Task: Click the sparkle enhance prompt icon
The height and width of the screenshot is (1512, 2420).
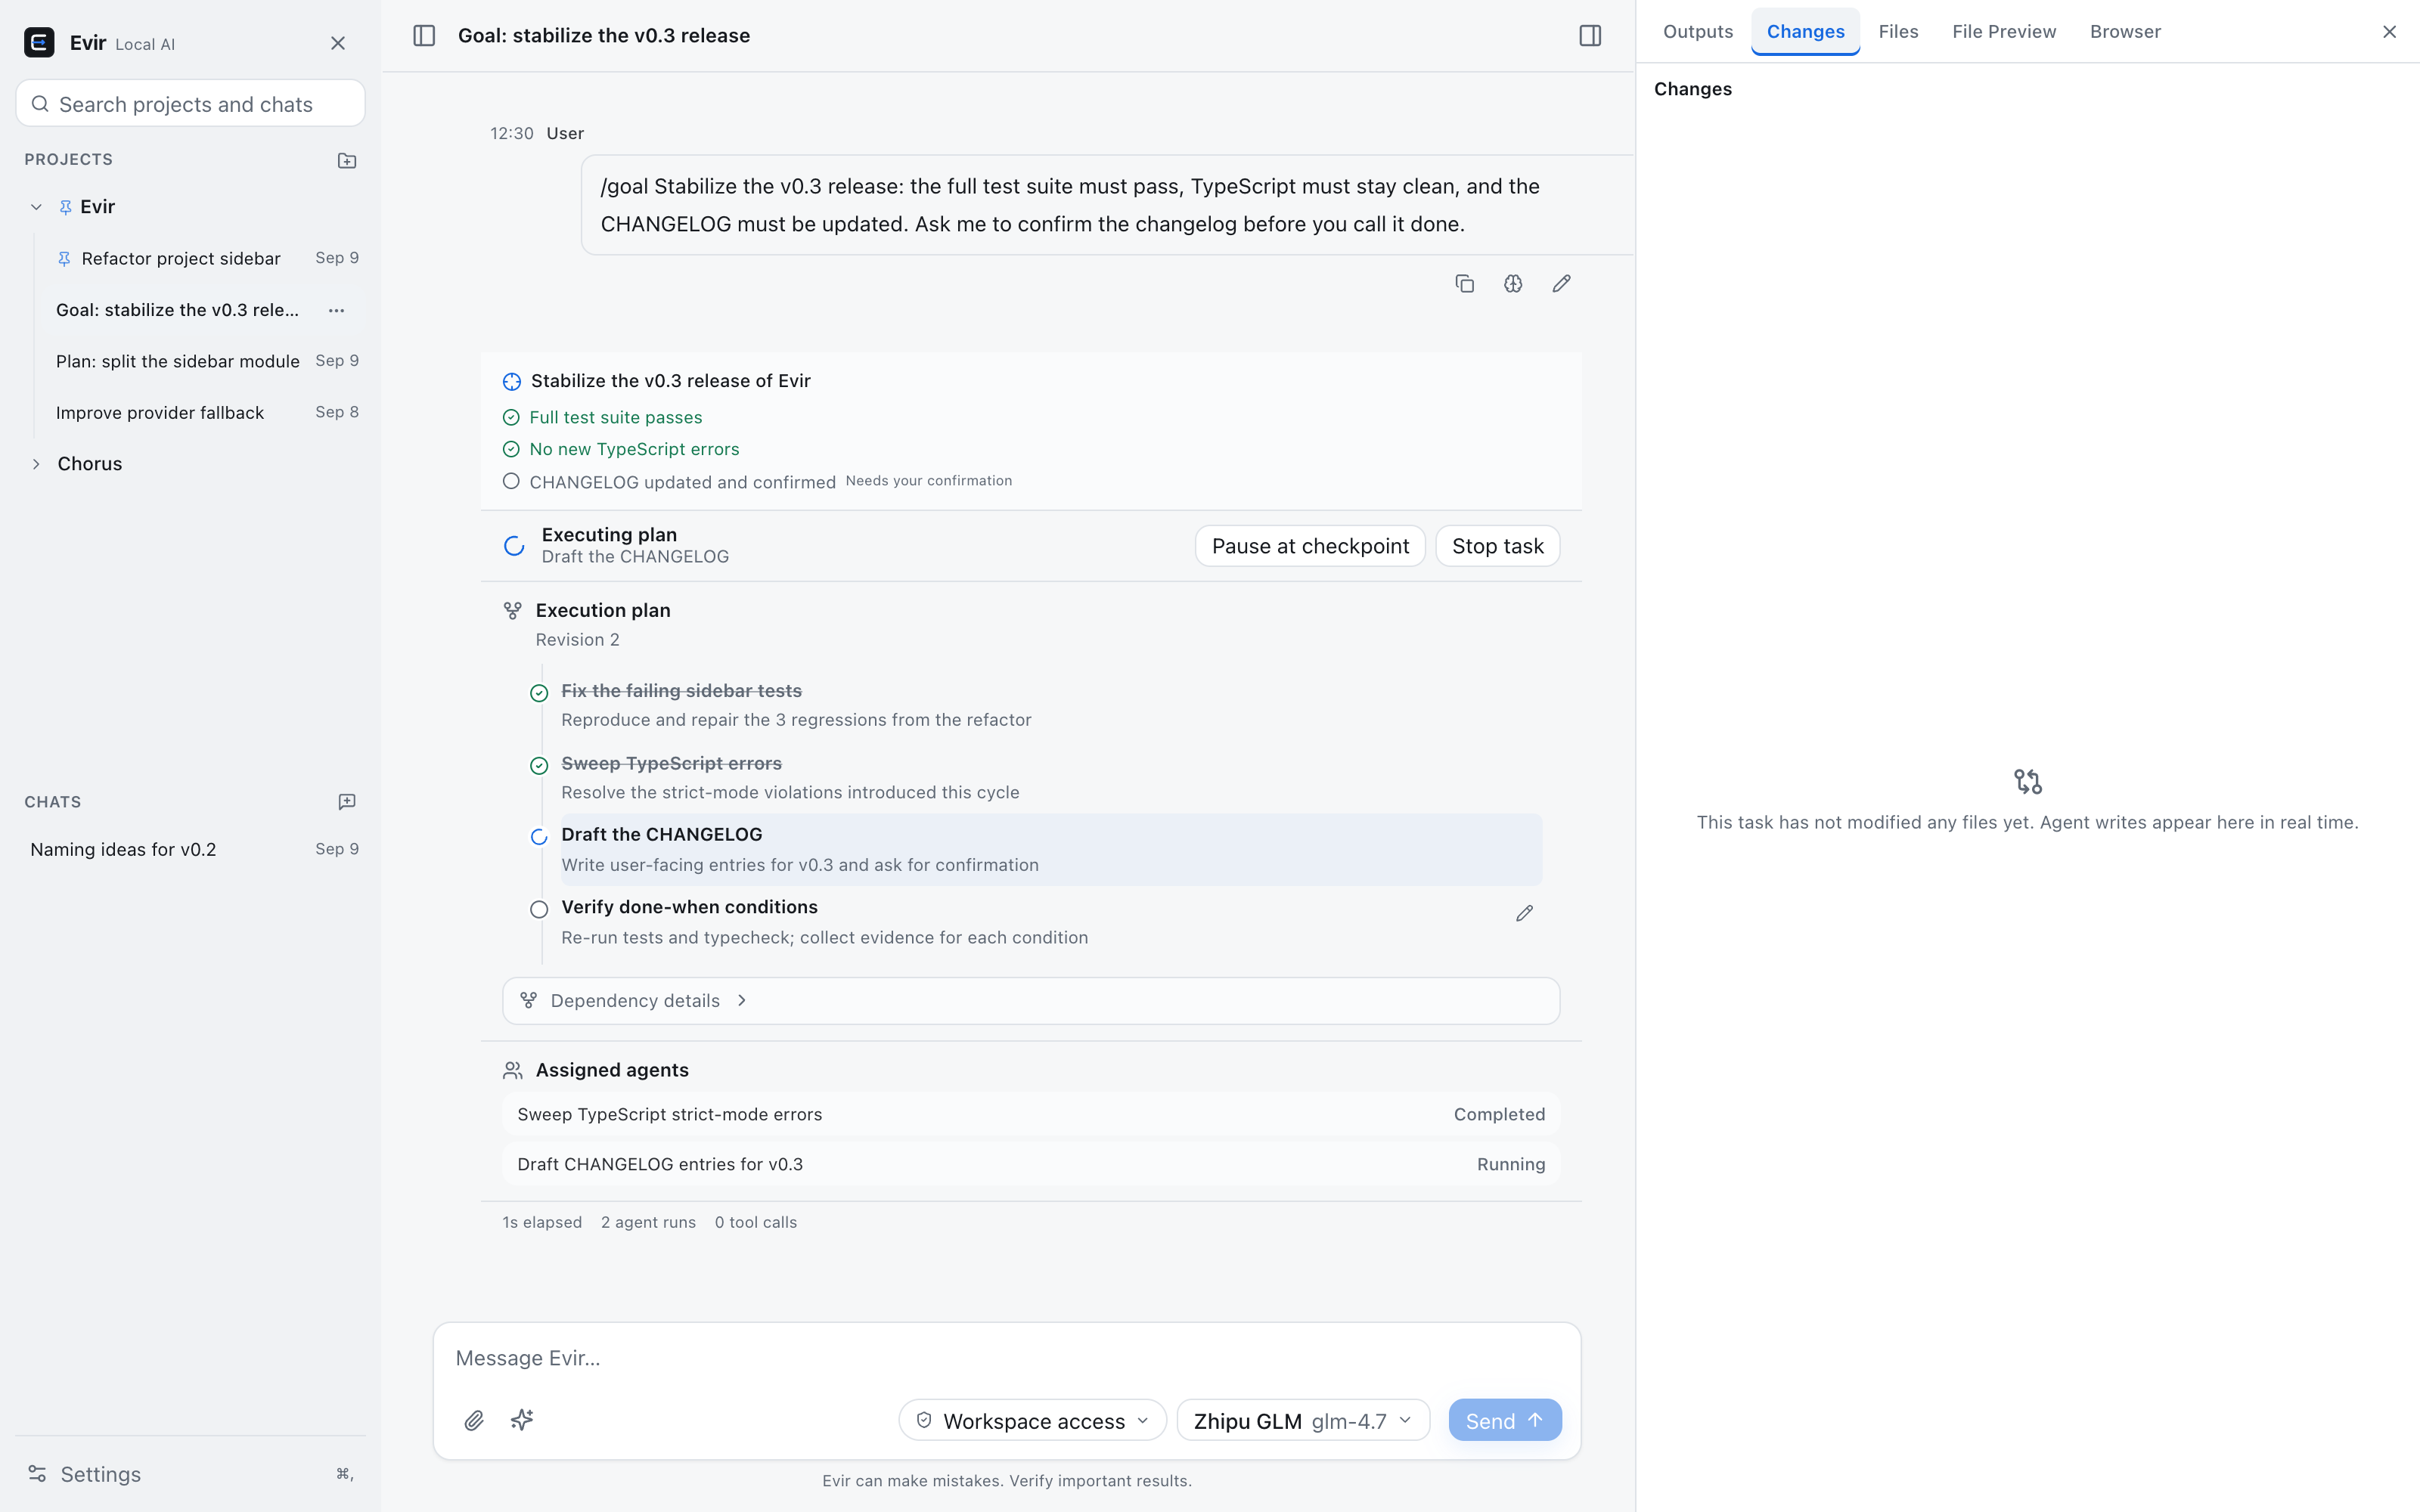Action: (522, 1420)
